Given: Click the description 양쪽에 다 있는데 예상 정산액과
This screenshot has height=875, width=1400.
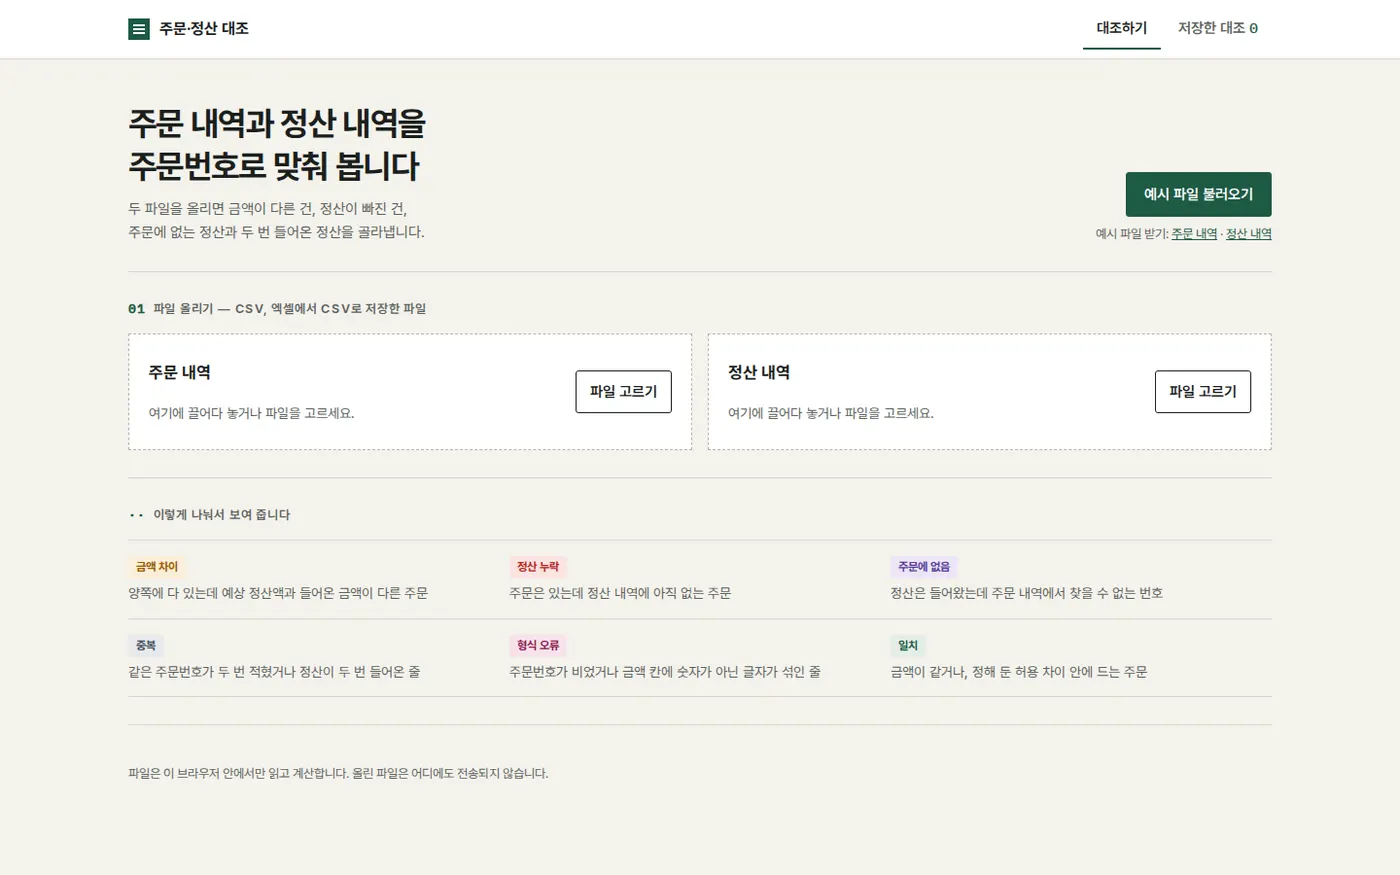Looking at the screenshot, I should tap(278, 593).
